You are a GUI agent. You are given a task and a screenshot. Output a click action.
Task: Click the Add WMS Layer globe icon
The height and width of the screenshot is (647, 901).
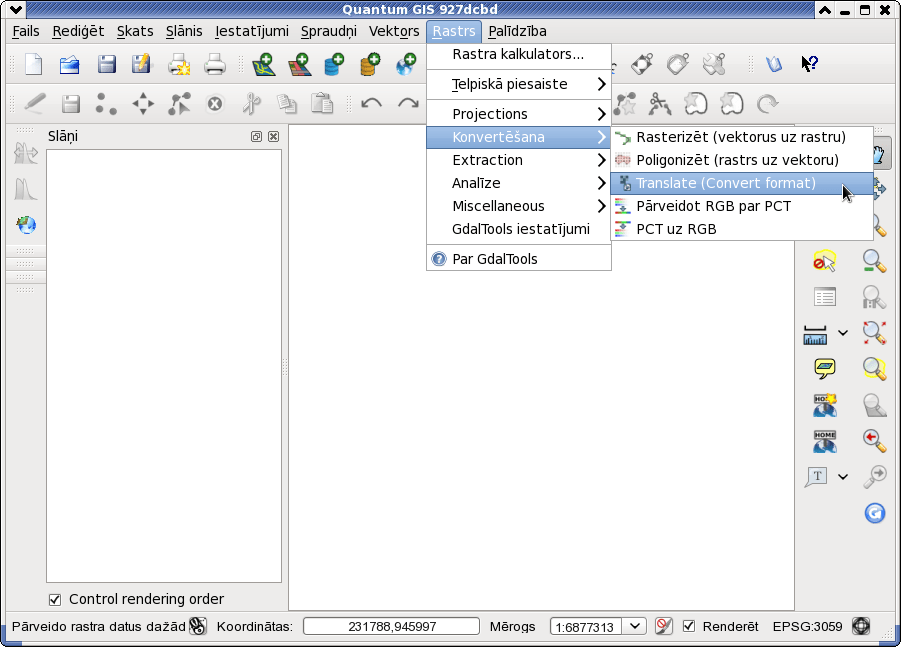click(x=406, y=64)
